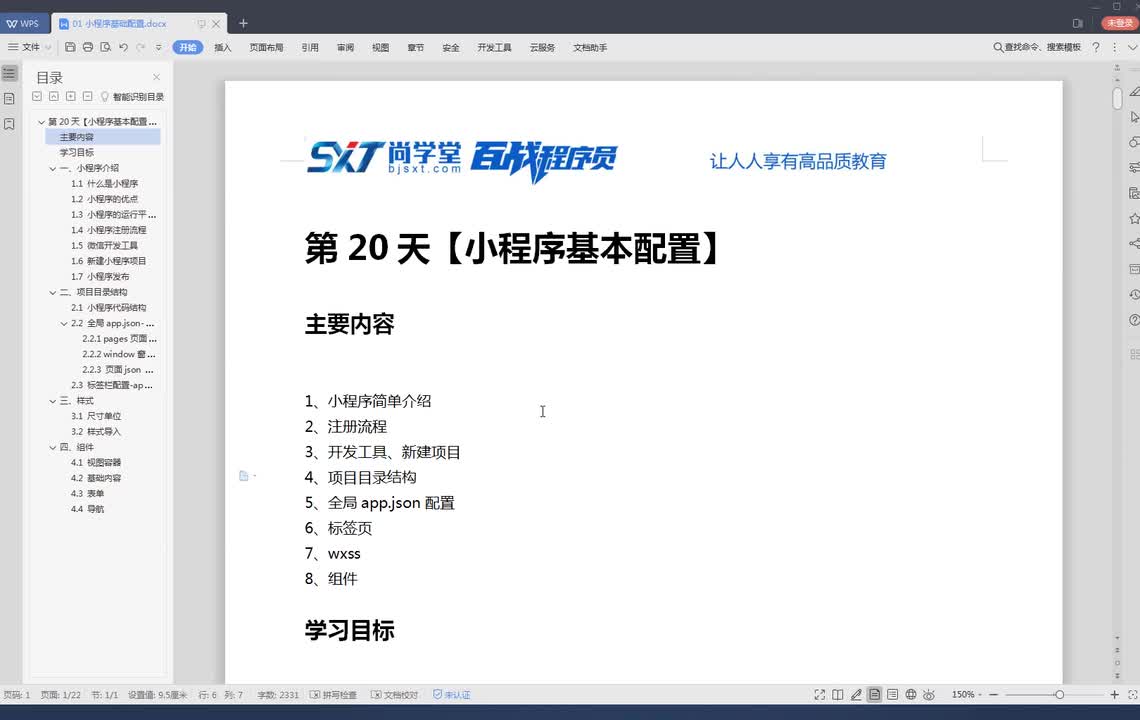Switch to the 页面布局 ribbon tab
This screenshot has width=1140, height=720.
266,47
